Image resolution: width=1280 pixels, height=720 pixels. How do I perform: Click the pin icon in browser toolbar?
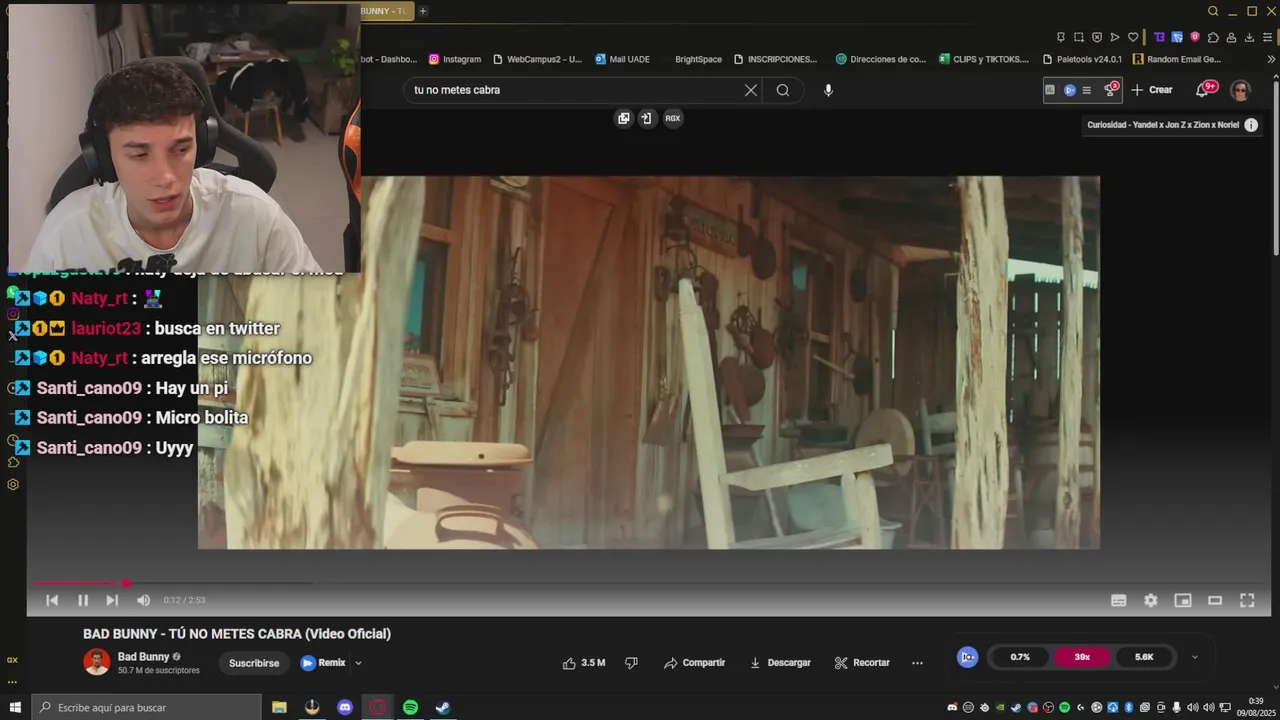click(x=1061, y=37)
